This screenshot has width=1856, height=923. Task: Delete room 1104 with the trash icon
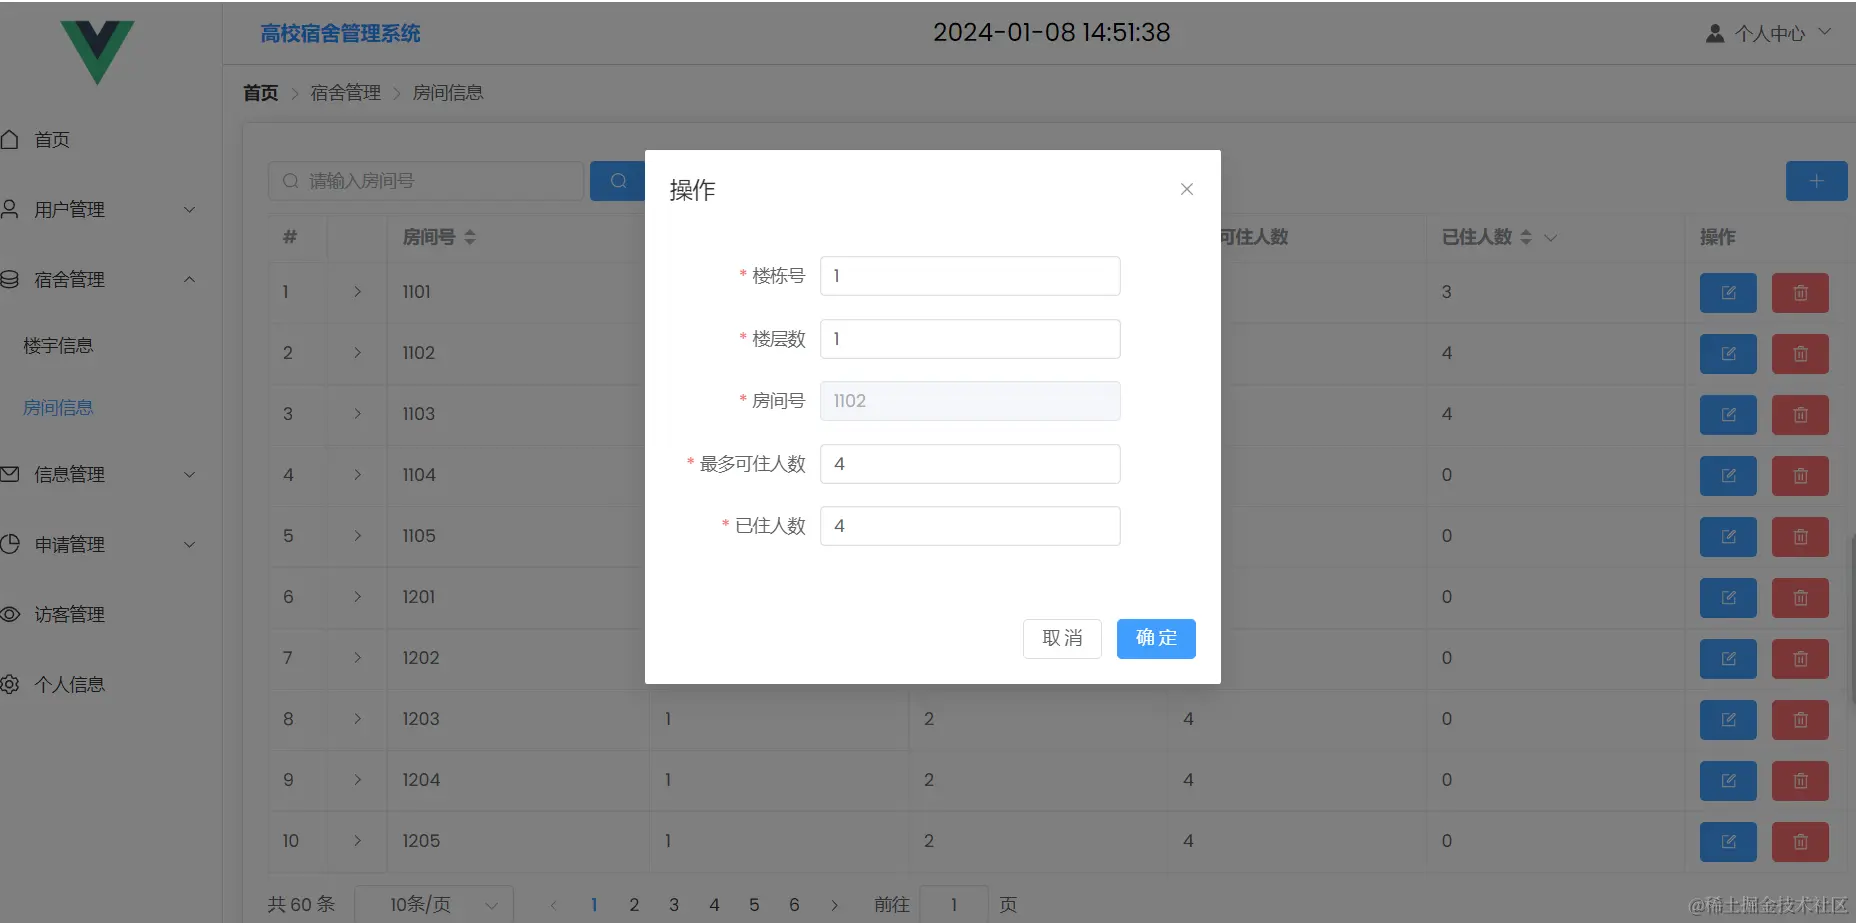click(x=1800, y=476)
